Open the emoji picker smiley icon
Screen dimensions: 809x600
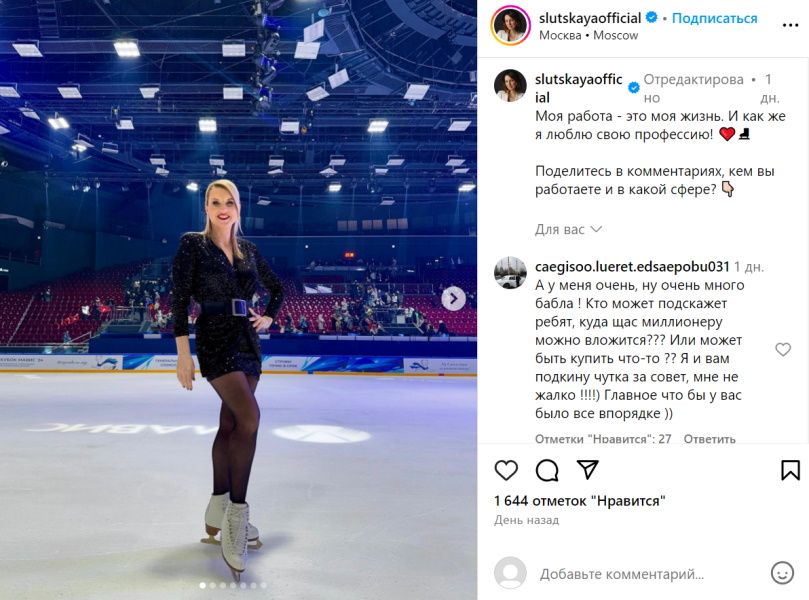coord(782,573)
